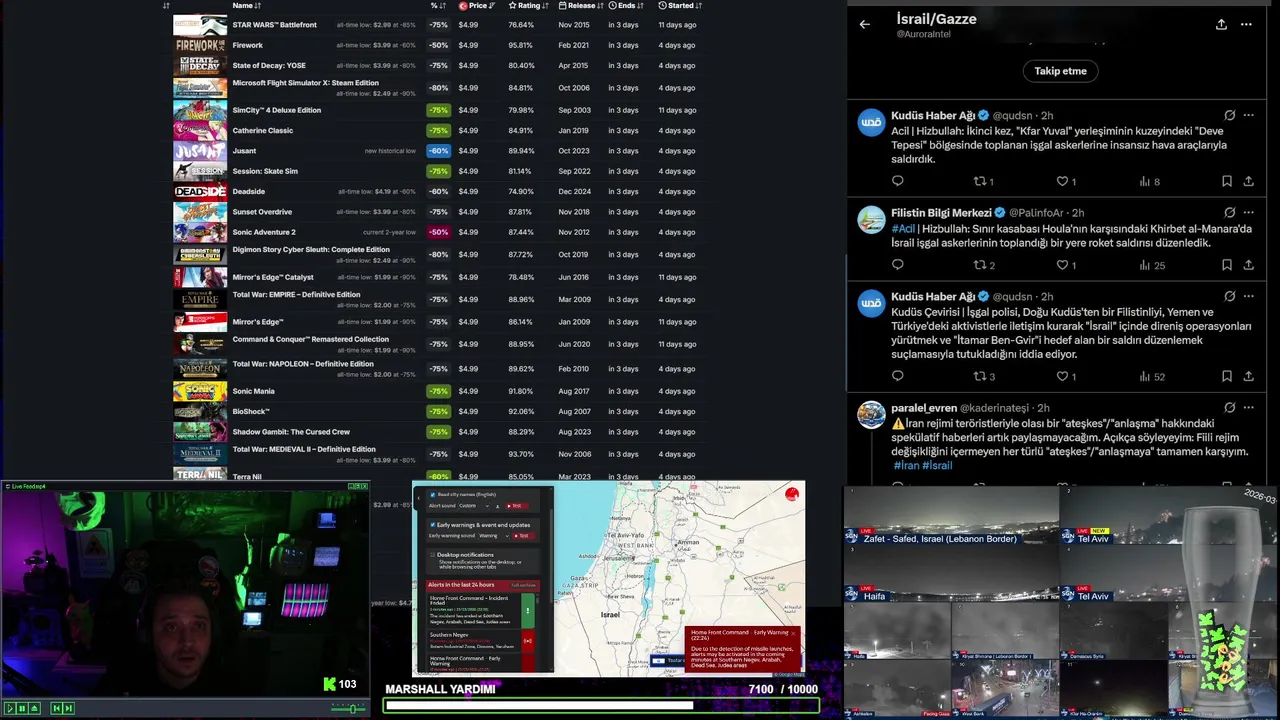The width and height of the screenshot is (1280, 720).
Task: Go back using the arrow beside İsrail/Gazze
Action: 865,24
